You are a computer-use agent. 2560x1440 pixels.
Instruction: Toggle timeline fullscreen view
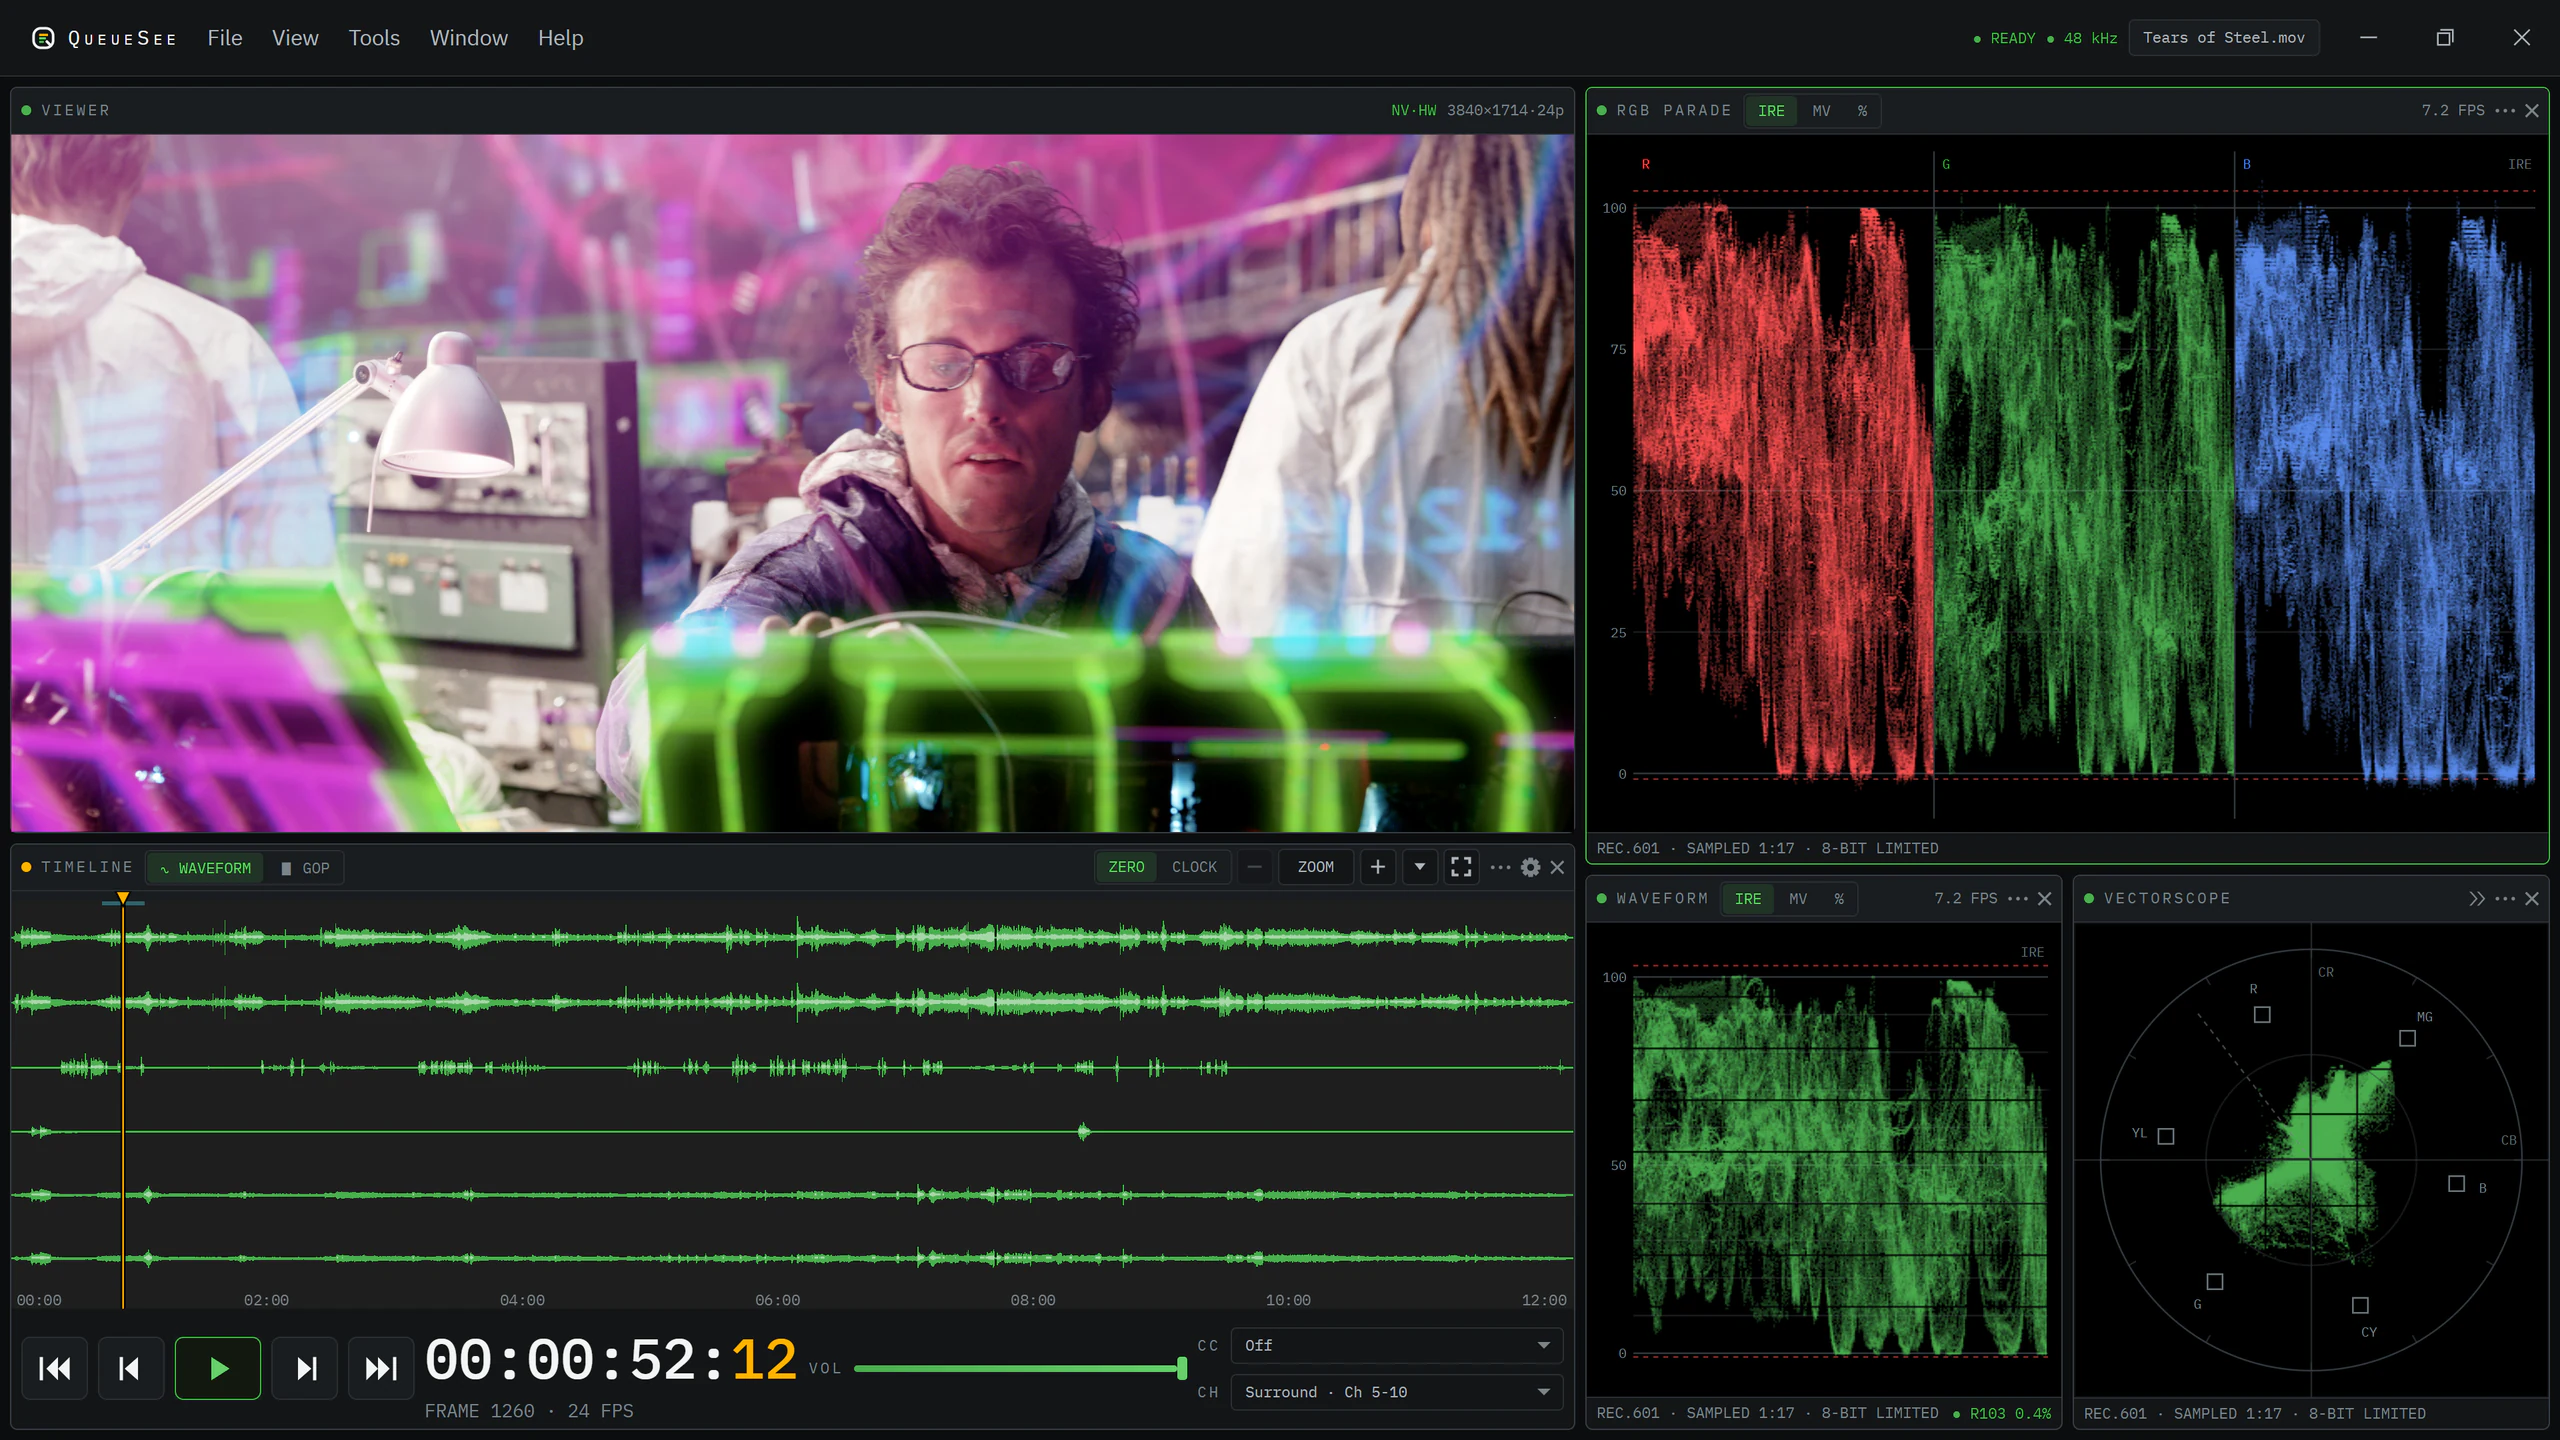[x=1461, y=867]
